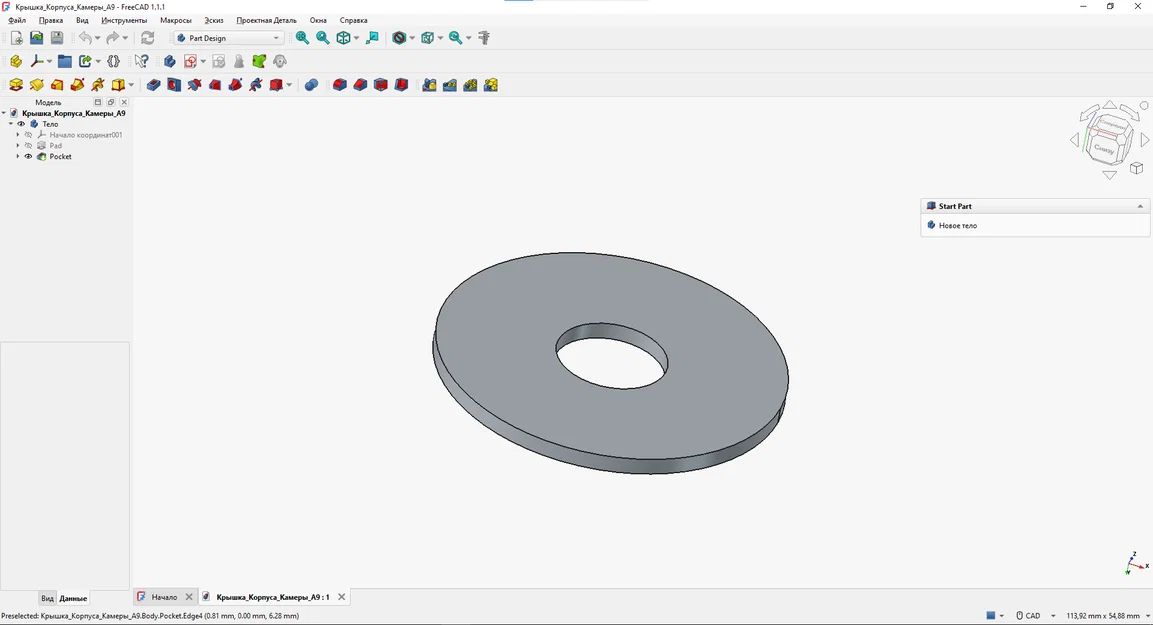Expand the Pad tree node
The image size is (1153, 625).
18,146
